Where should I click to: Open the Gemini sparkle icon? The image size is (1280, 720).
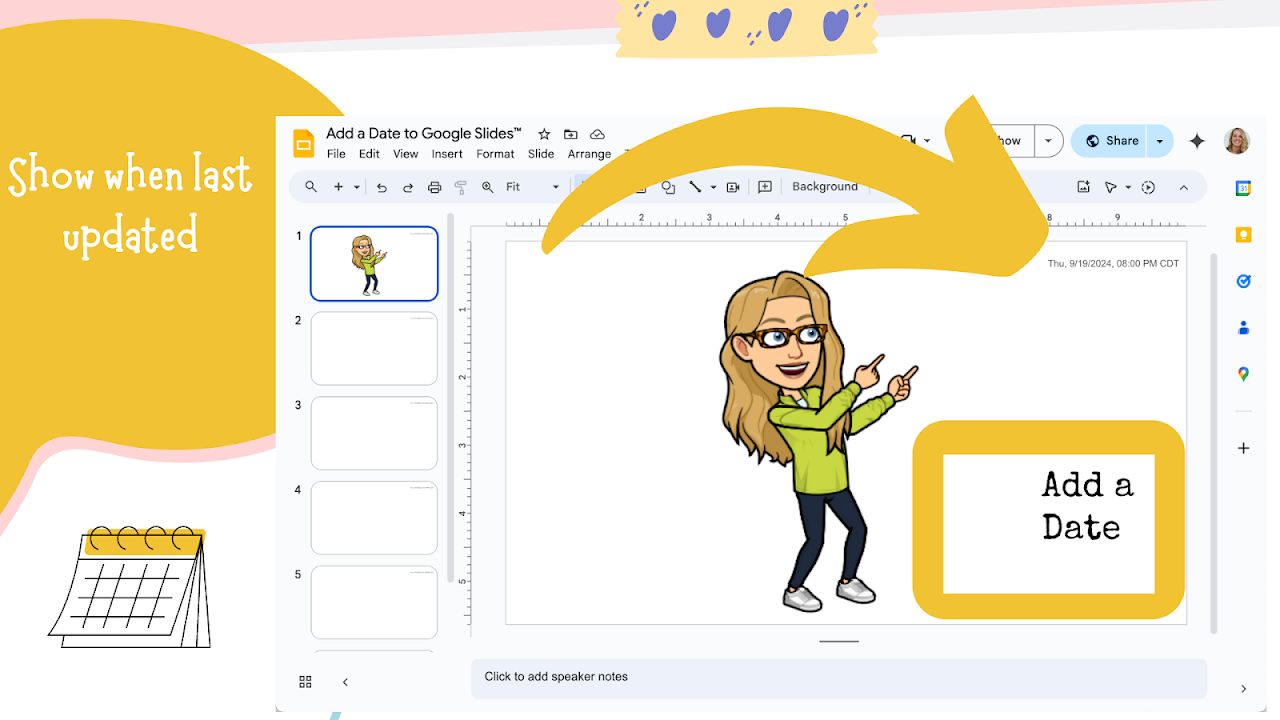coord(1197,141)
